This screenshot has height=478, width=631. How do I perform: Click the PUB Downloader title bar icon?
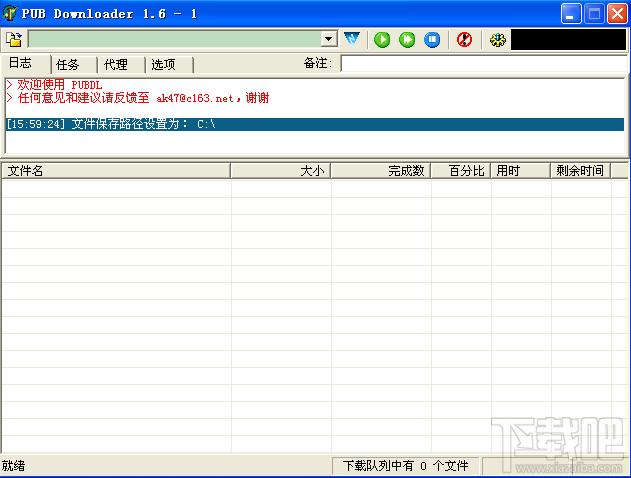pos(9,13)
